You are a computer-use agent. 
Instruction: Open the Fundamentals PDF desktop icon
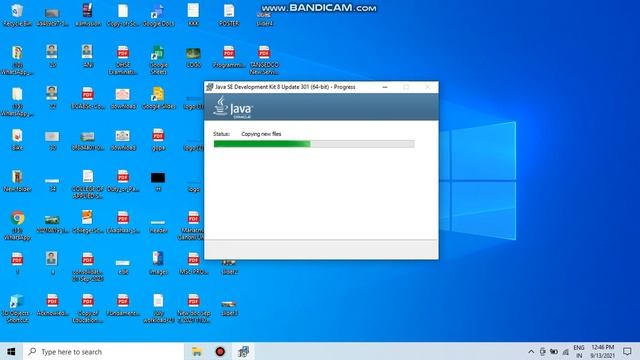point(123,305)
